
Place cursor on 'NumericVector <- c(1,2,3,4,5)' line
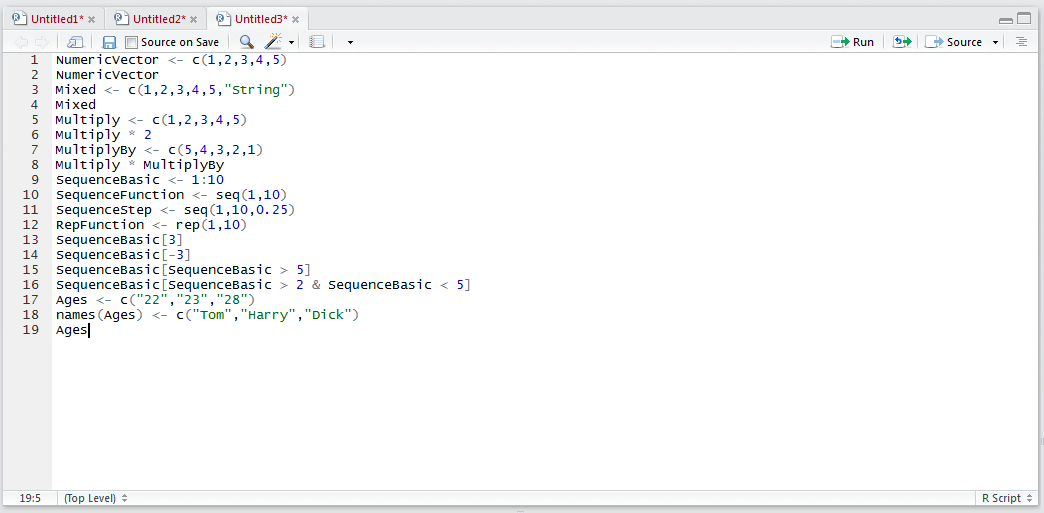coord(171,60)
